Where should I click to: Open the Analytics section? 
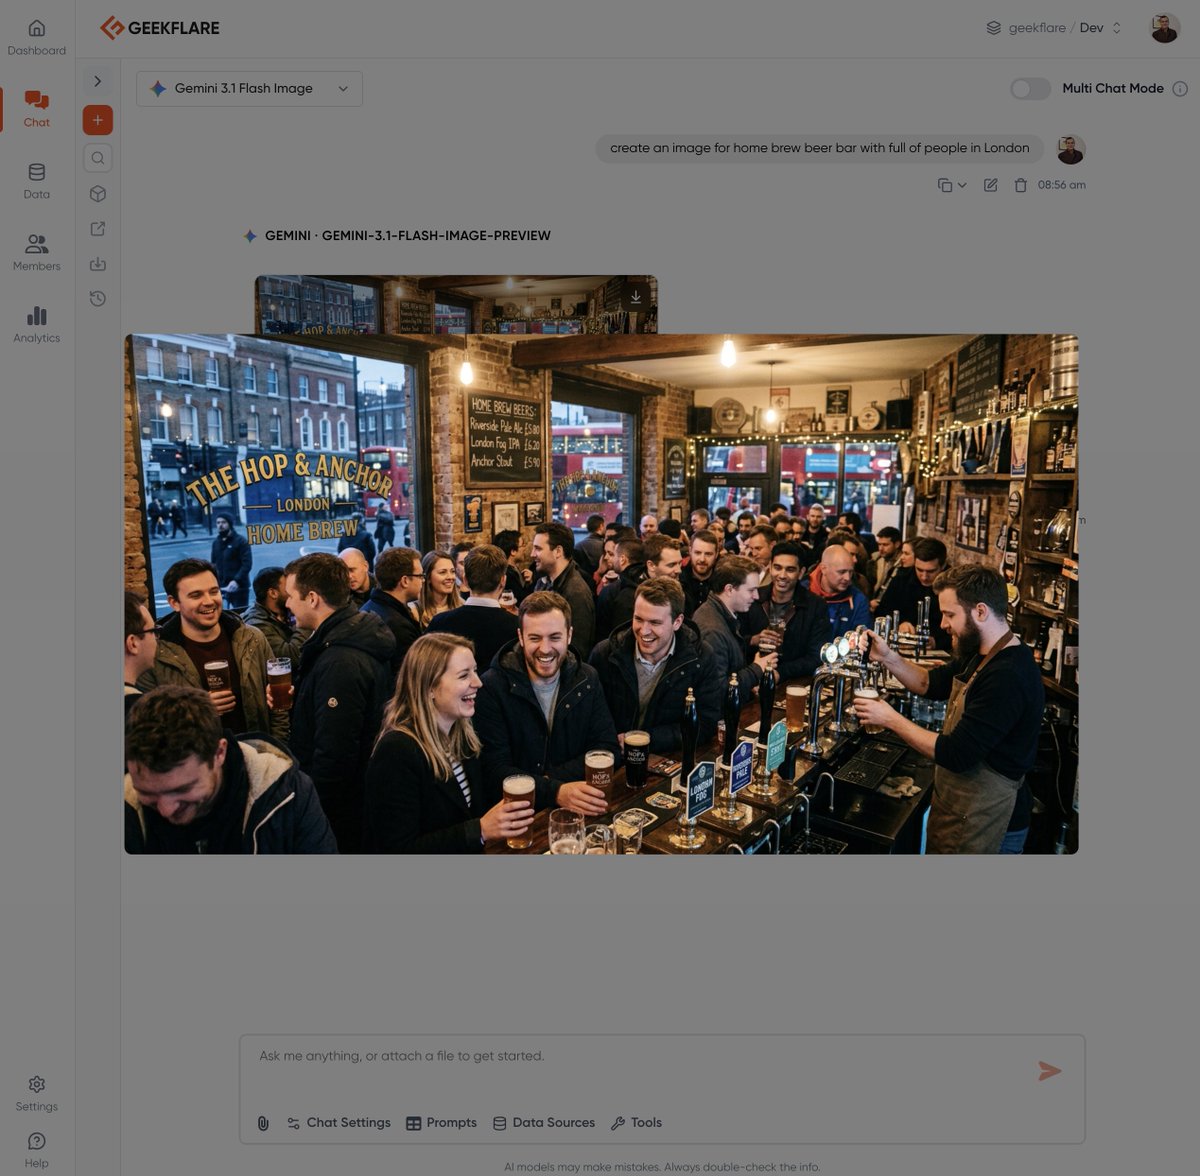(37, 325)
